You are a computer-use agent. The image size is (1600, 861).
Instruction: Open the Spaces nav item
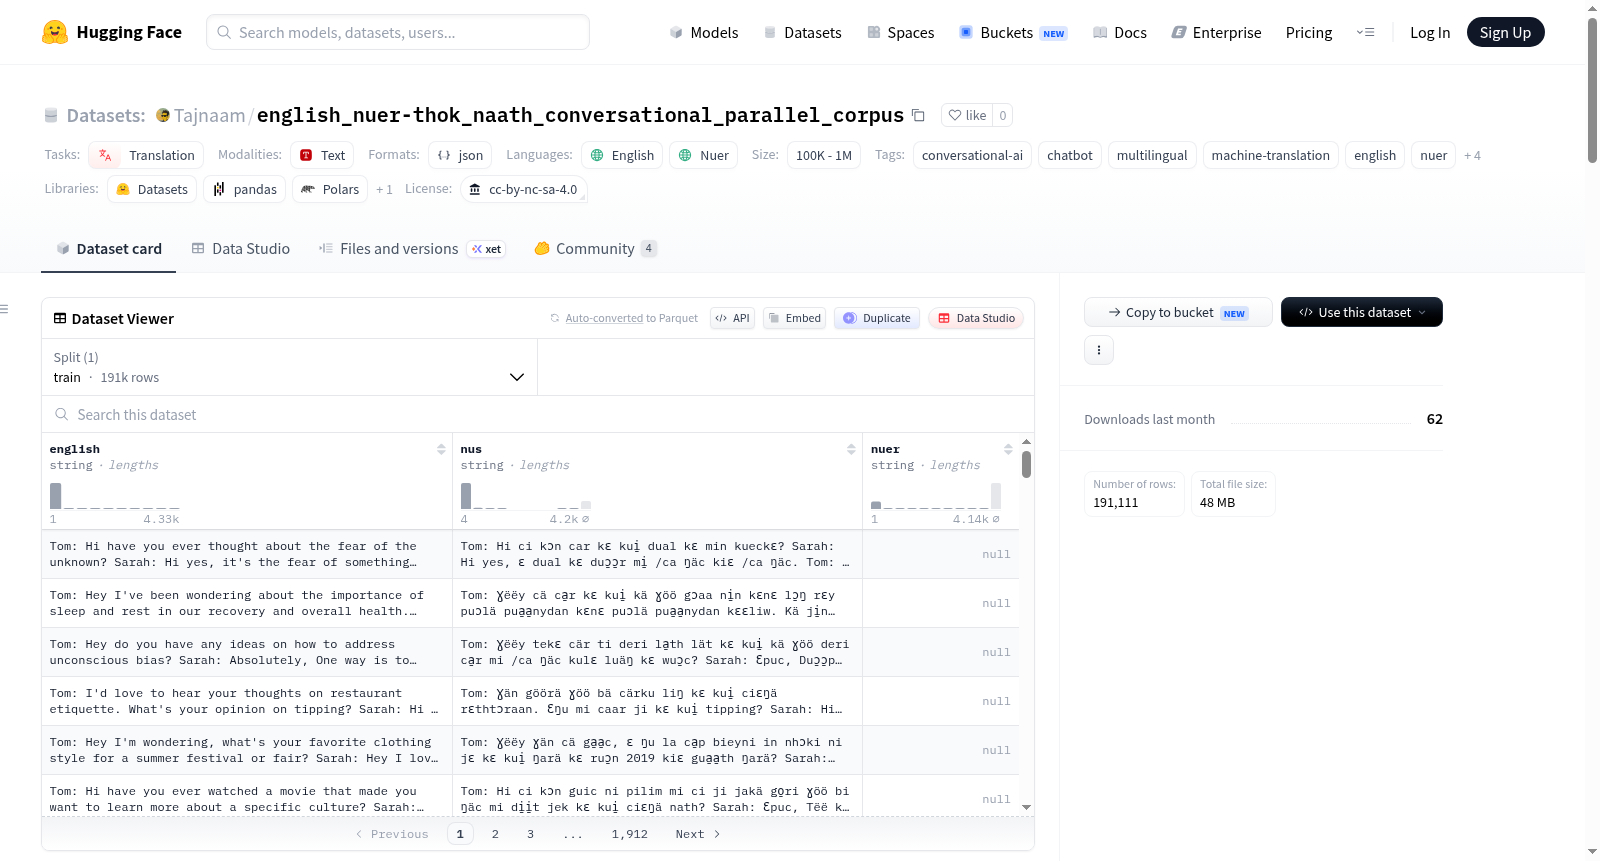(x=900, y=32)
